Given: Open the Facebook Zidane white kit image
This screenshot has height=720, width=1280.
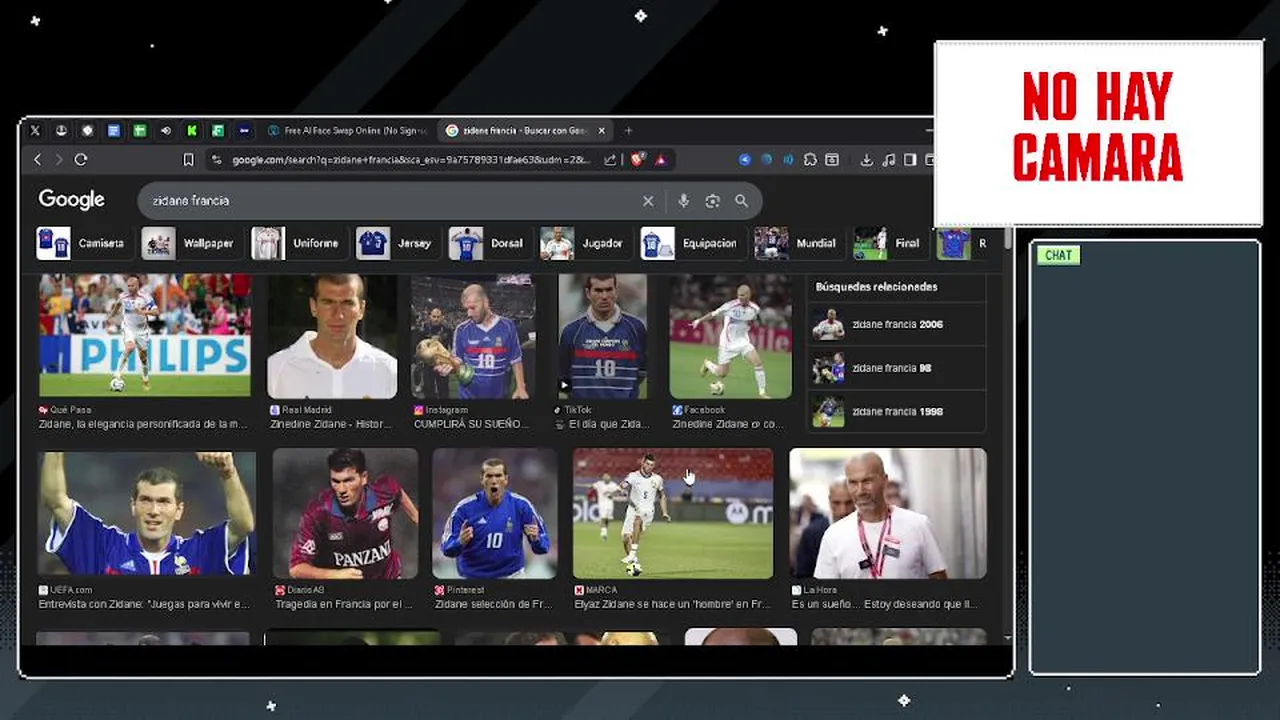Looking at the screenshot, I should click(731, 336).
